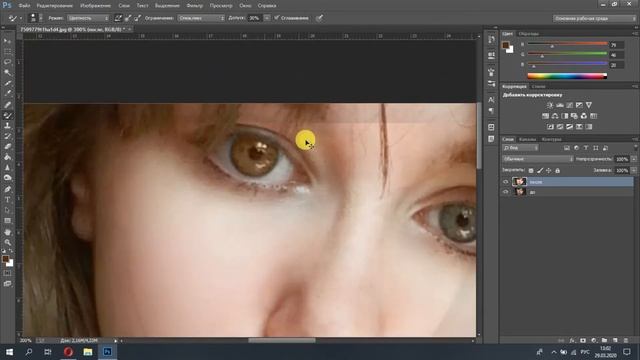This screenshot has height=360, width=640.
Task: Open the Допуск tolerance slider arrow
Action: coord(267,18)
